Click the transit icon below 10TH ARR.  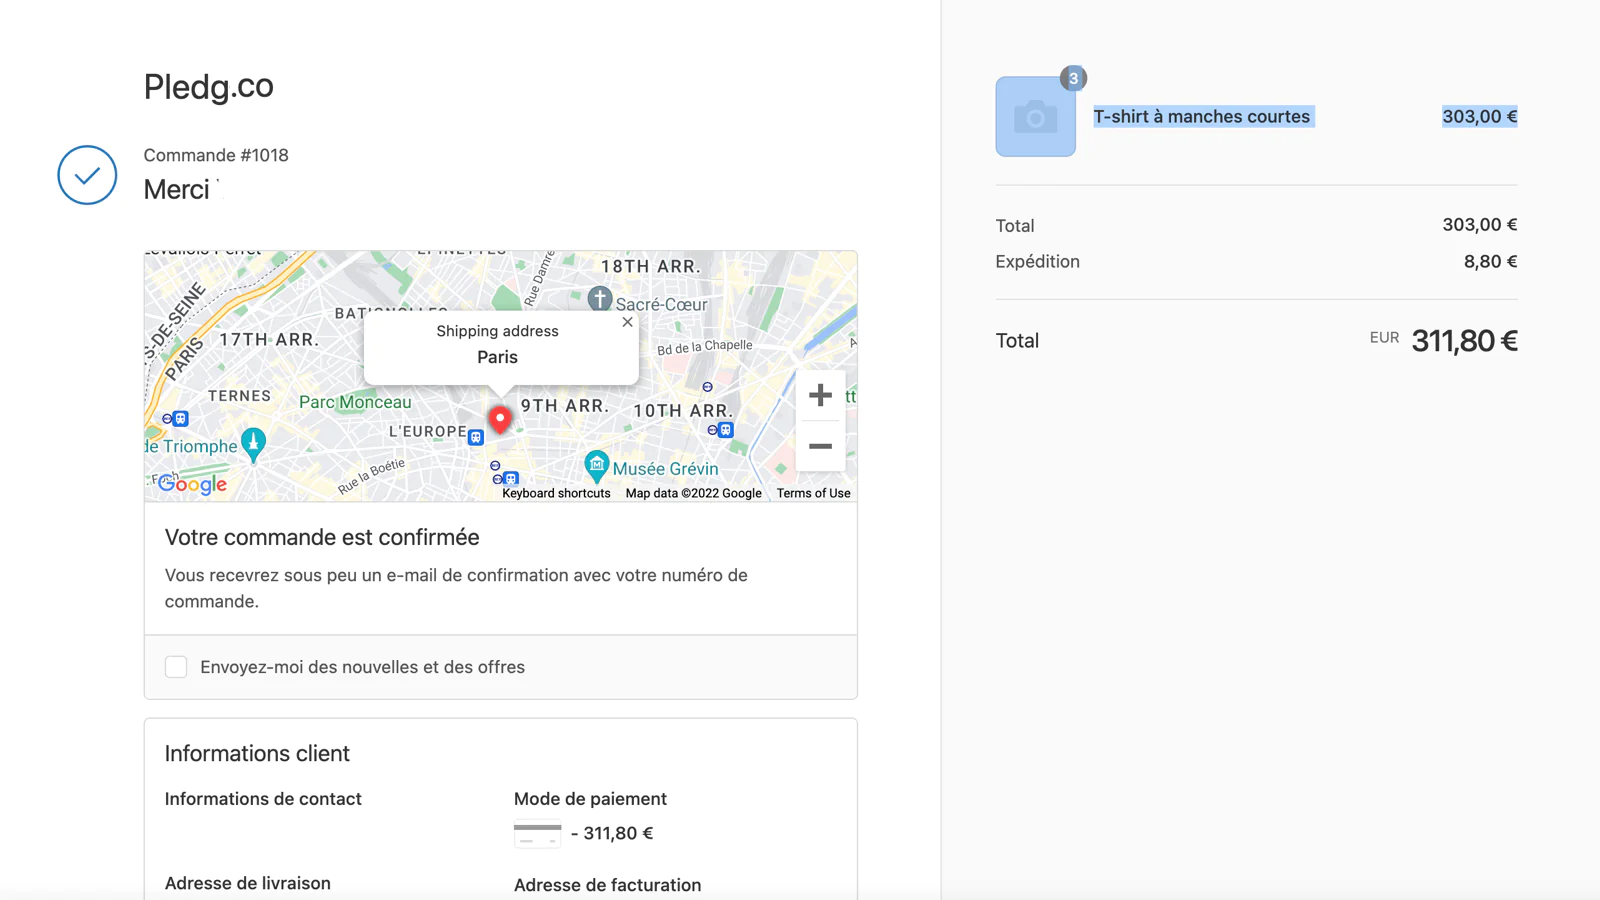tap(721, 430)
